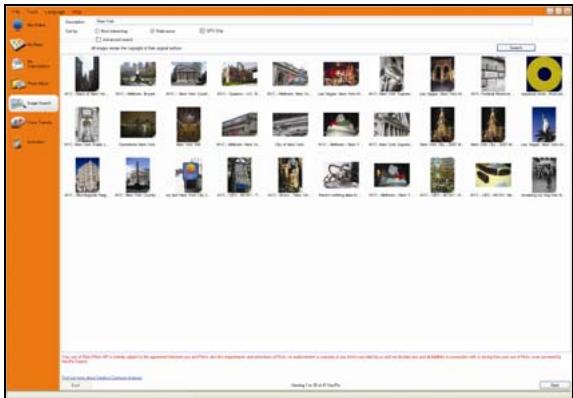The width and height of the screenshot is (573, 398).
Task: Toggle the checkbox right of Relevance
Action: pyautogui.click(x=202, y=31)
